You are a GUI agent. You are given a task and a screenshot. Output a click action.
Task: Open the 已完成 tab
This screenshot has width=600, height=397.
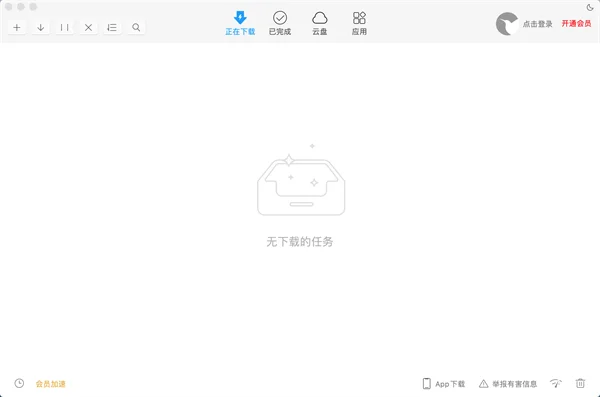(x=280, y=23)
